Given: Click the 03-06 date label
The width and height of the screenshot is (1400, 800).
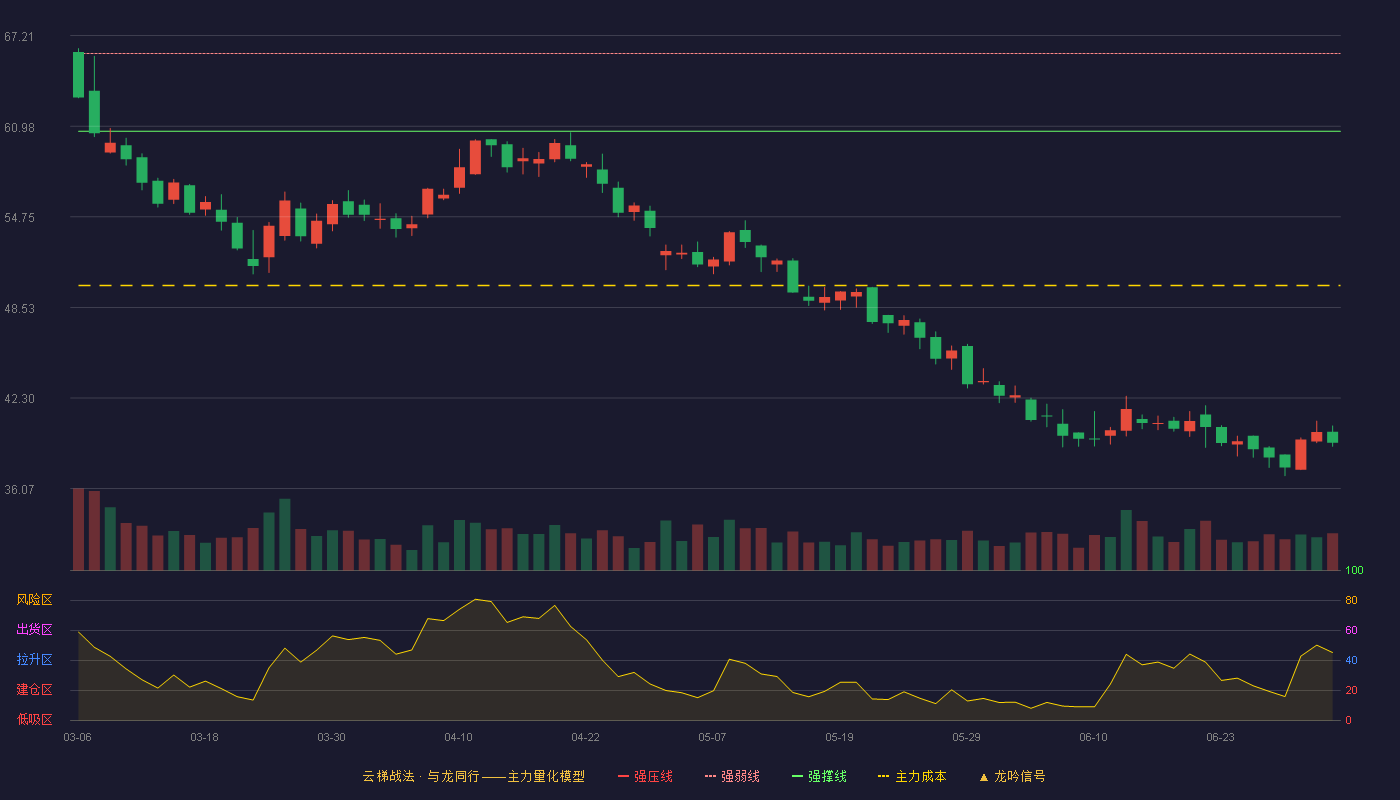Looking at the screenshot, I should (x=78, y=737).
